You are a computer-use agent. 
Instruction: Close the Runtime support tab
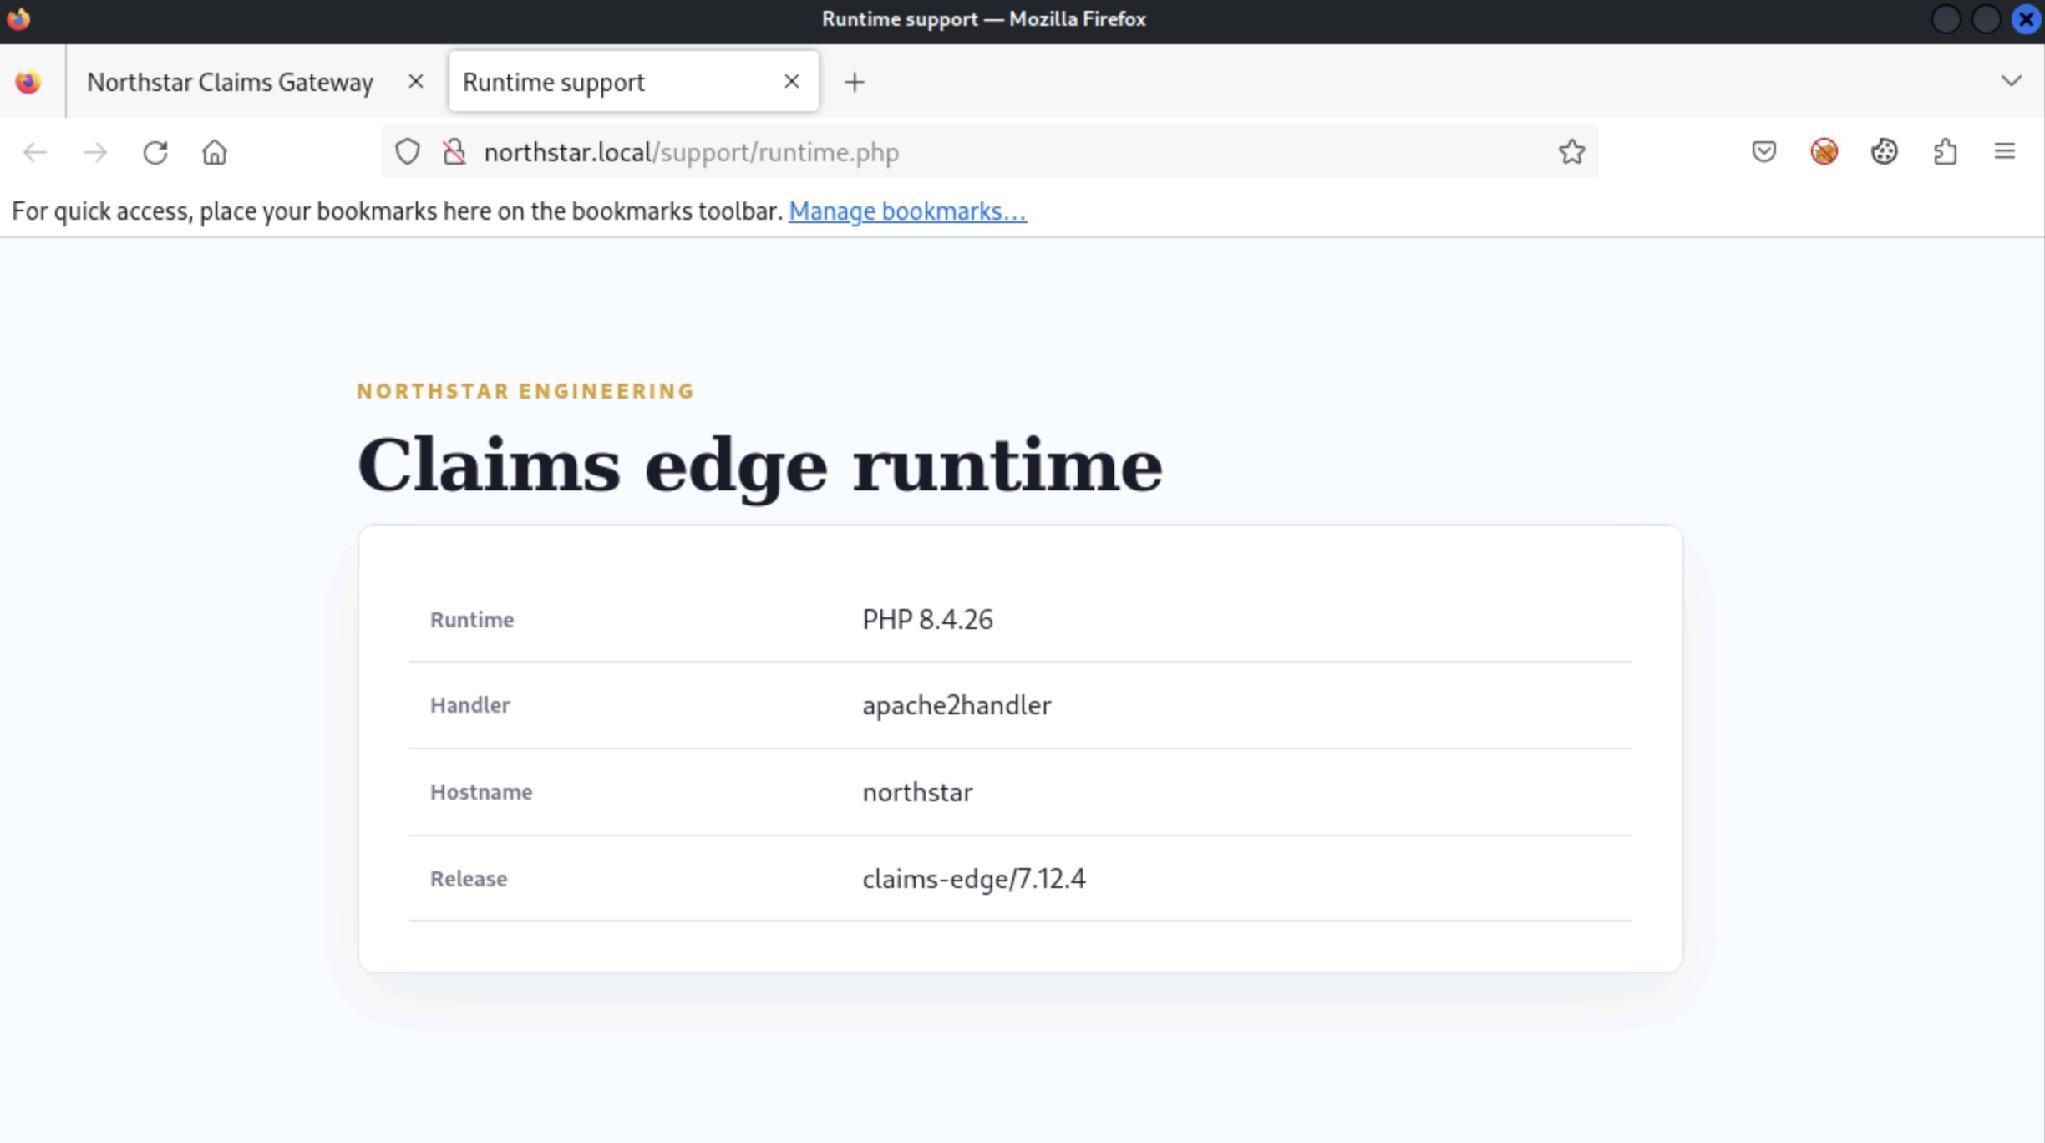(x=792, y=82)
